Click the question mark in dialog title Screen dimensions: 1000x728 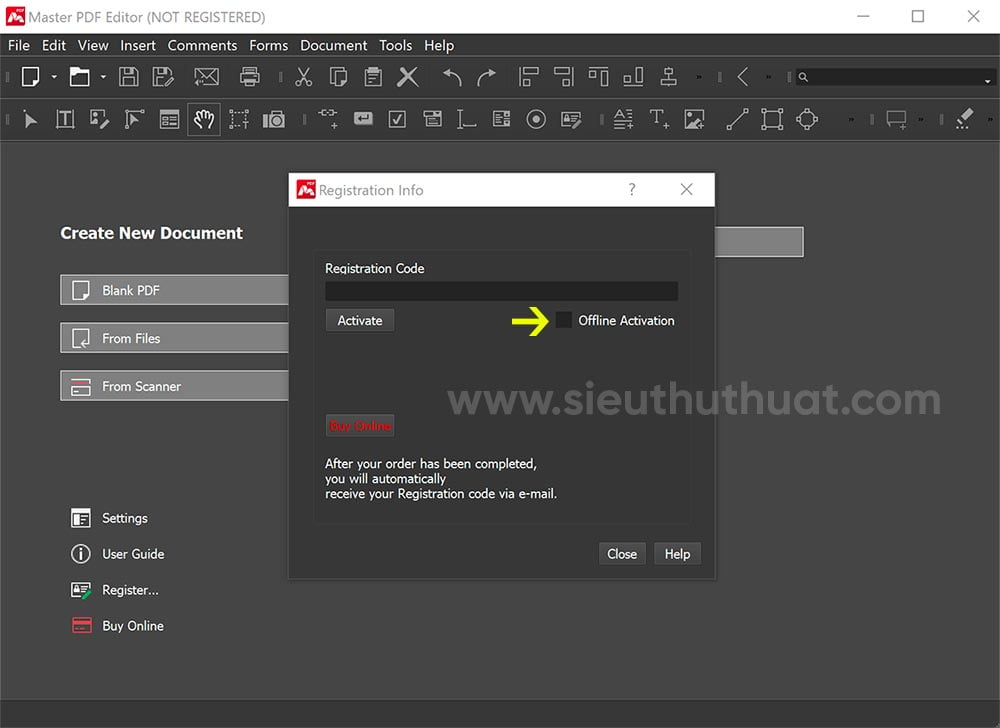631,189
